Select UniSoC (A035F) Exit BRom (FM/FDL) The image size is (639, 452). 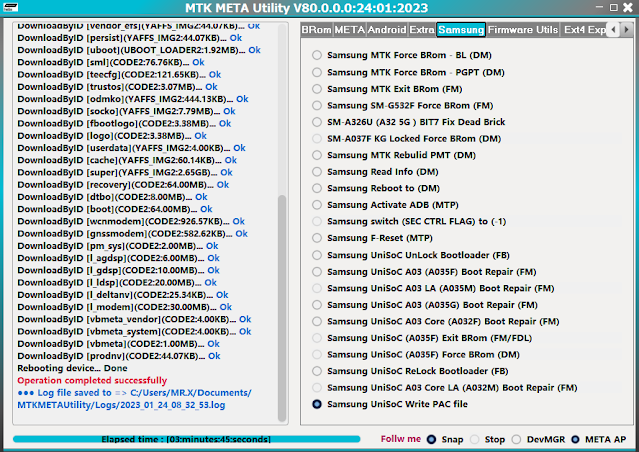(422, 338)
